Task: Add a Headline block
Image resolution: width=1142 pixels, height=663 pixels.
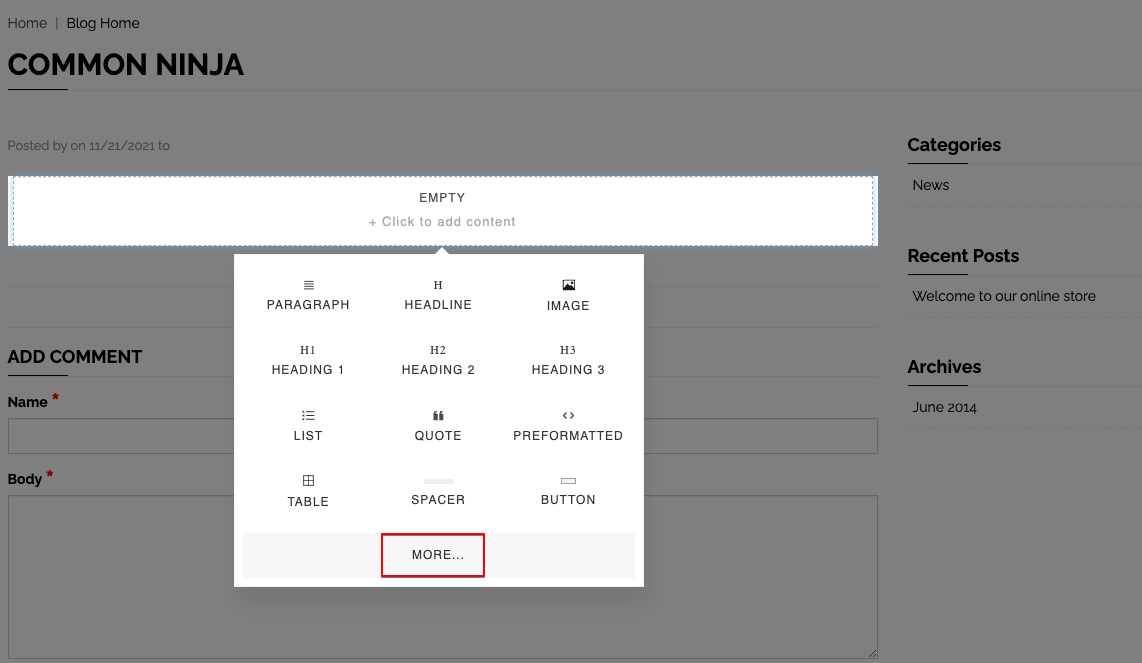Action: (x=438, y=295)
